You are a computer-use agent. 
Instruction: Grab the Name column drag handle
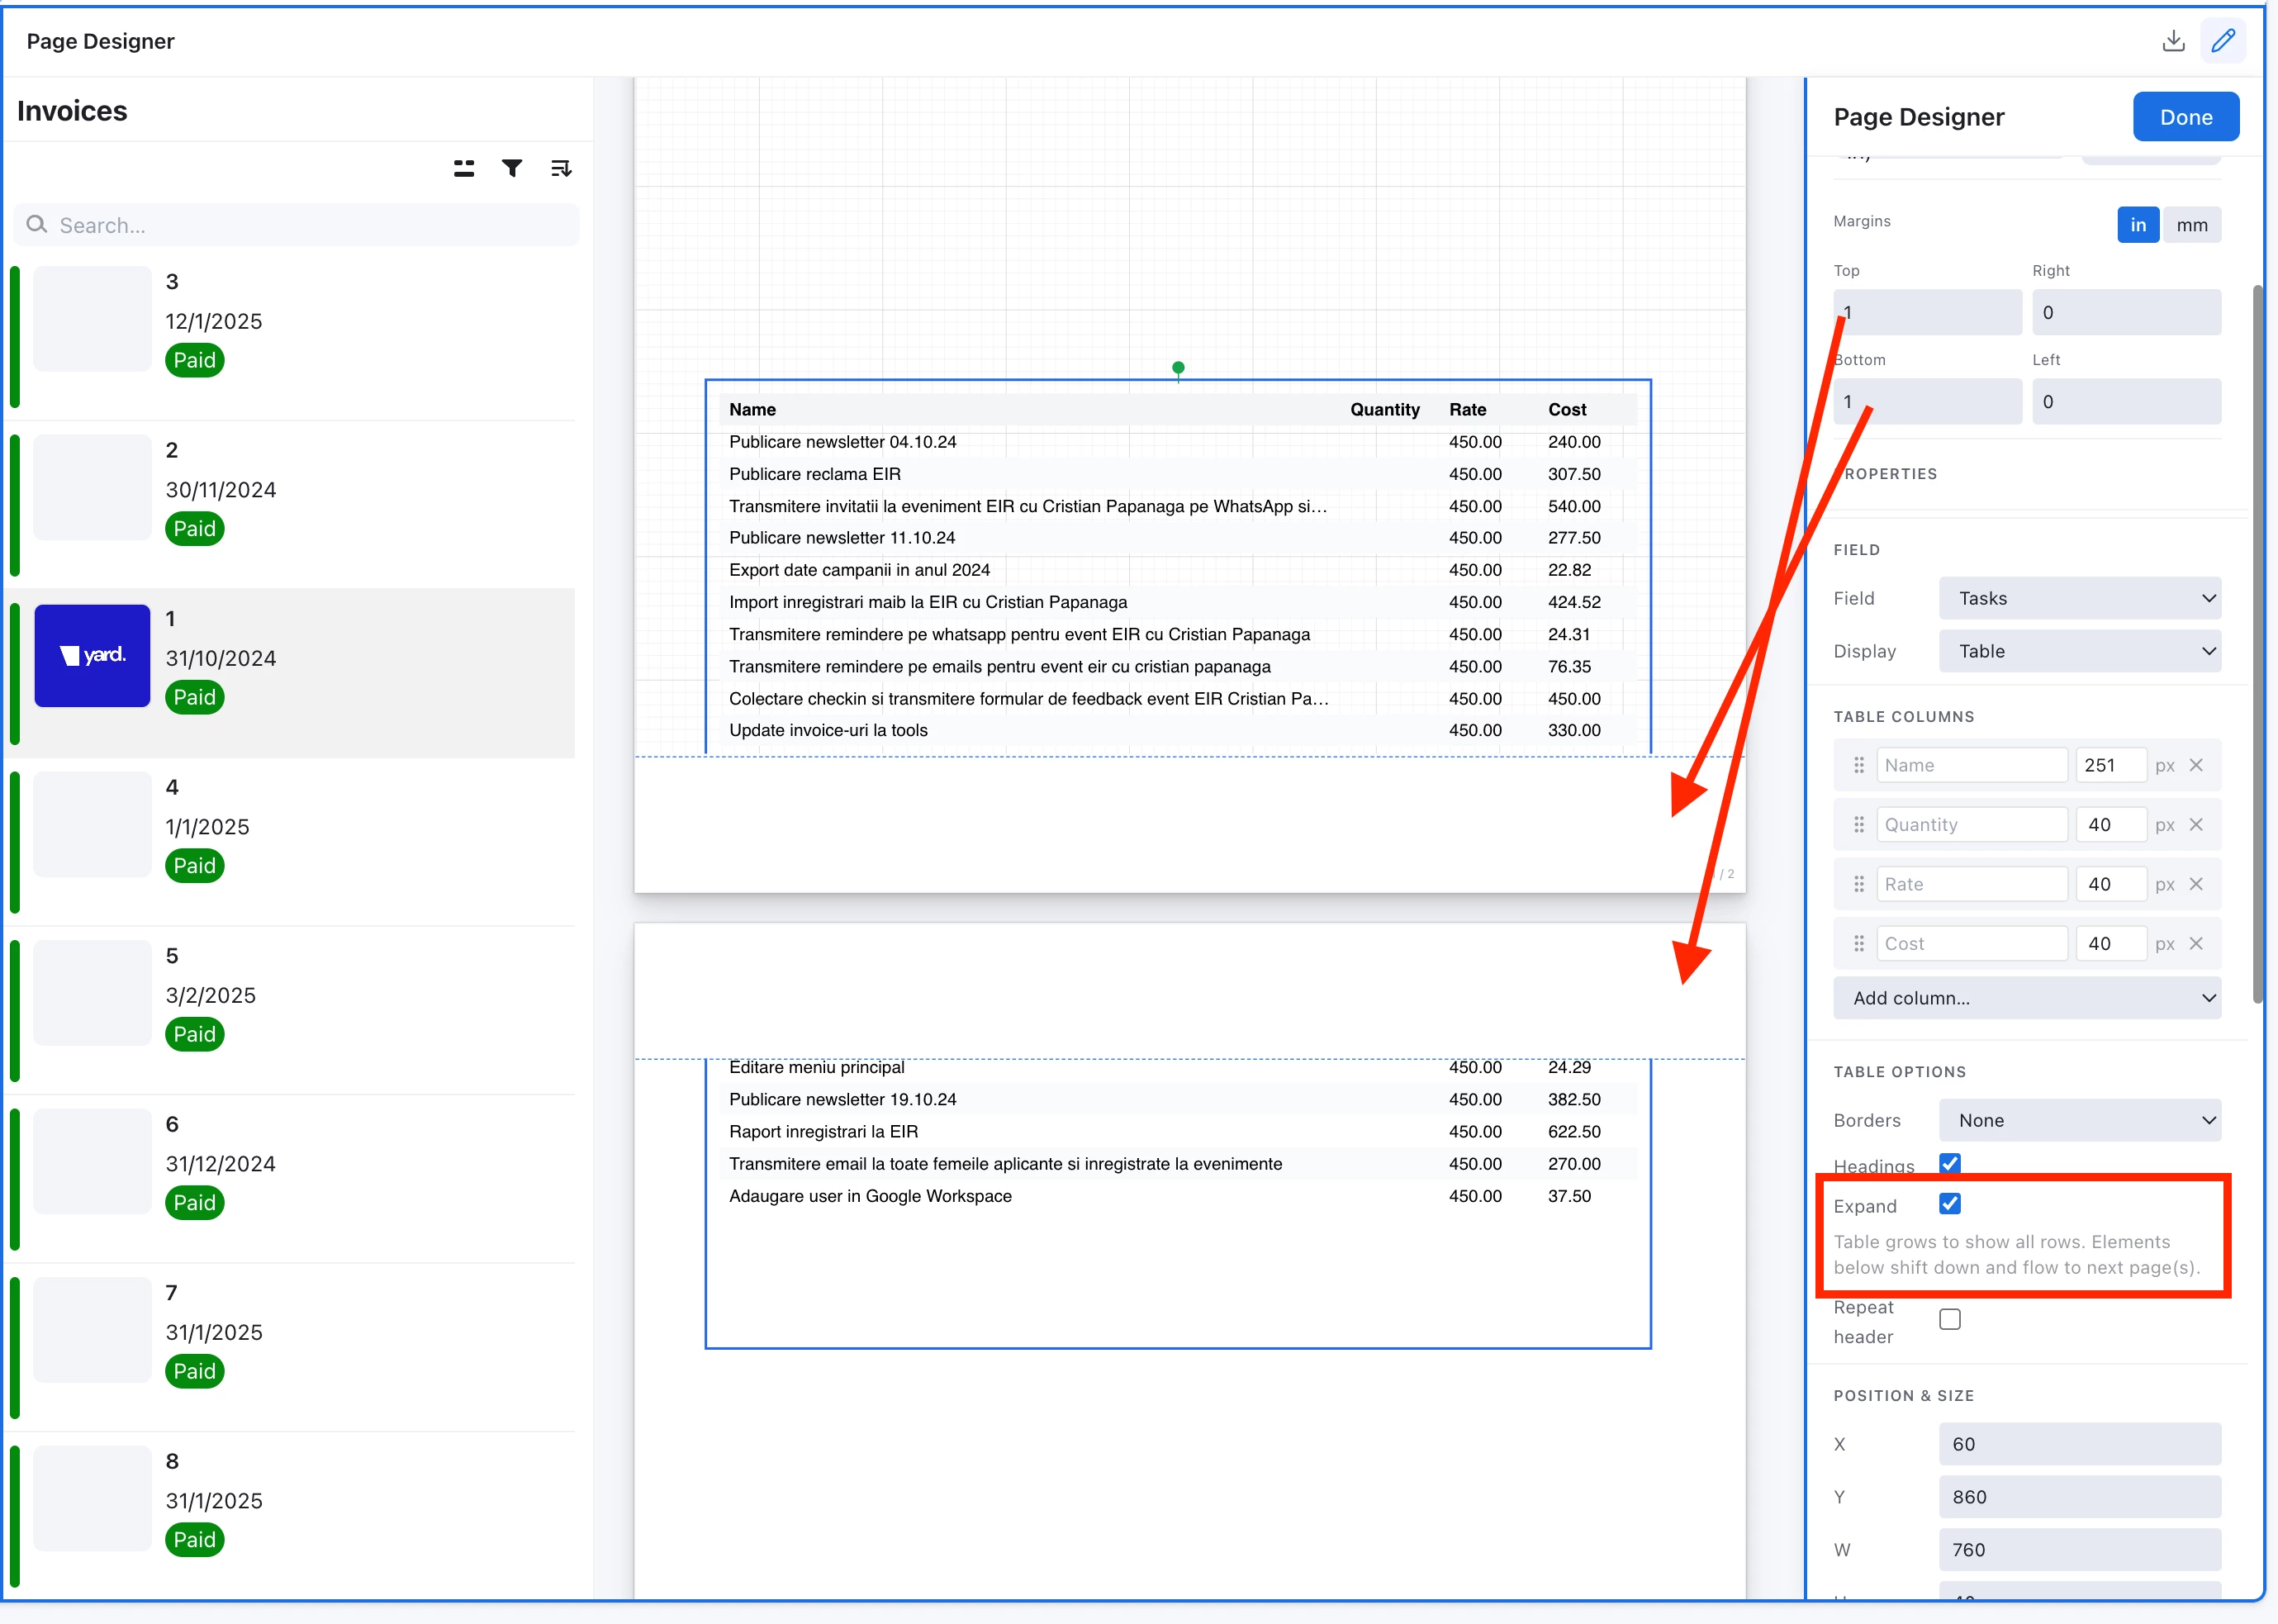[1859, 766]
